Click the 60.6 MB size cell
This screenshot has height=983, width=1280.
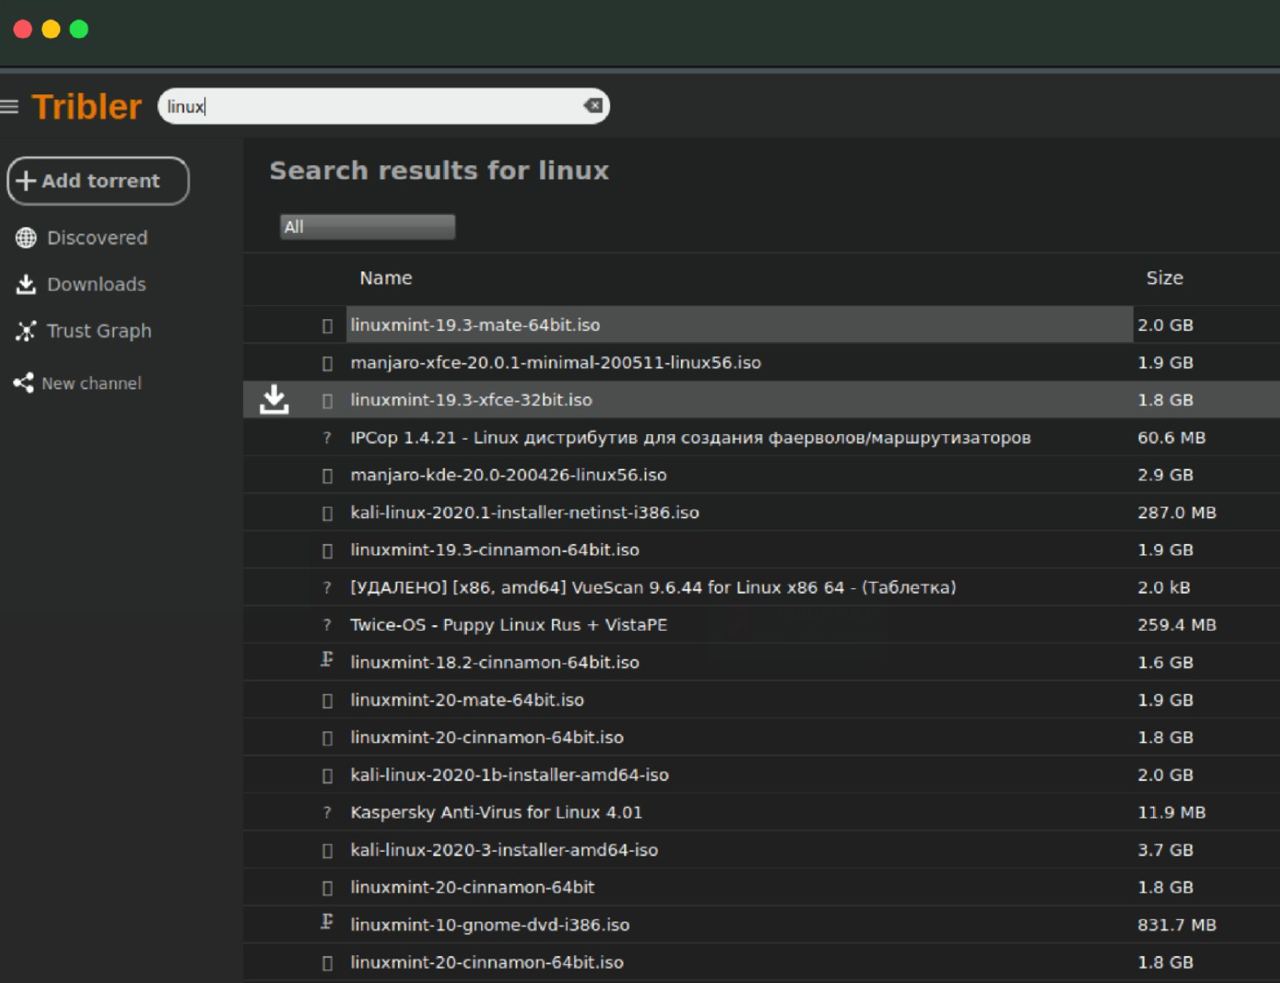(x=1171, y=437)
